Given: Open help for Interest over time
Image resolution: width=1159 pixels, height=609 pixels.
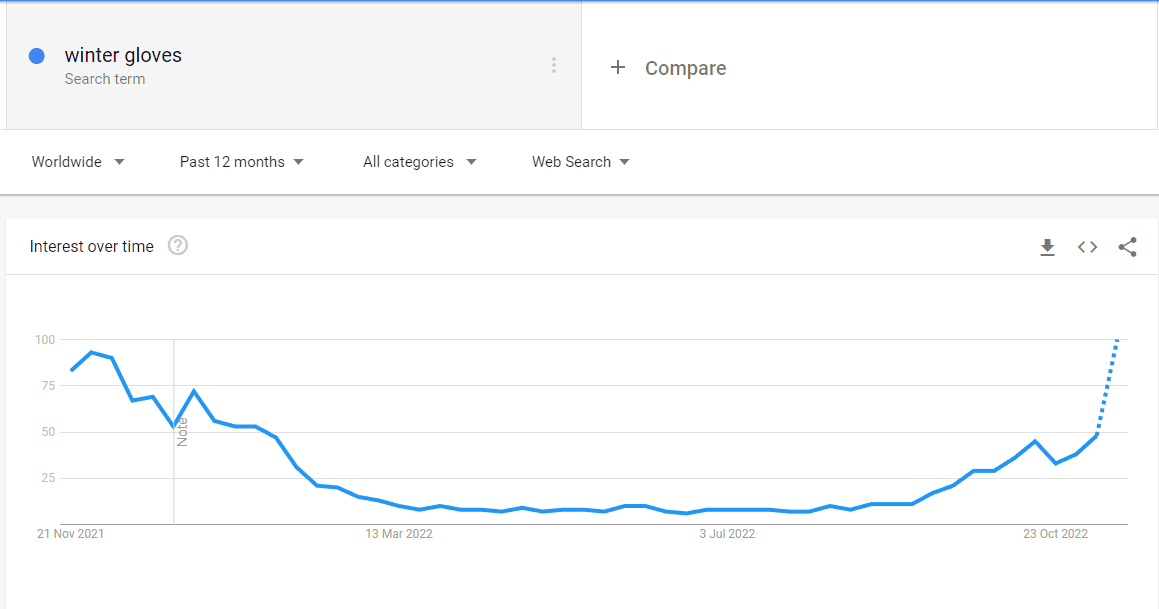Looking at the screenshot, I should pyautogui.click(x=178, y=245).
